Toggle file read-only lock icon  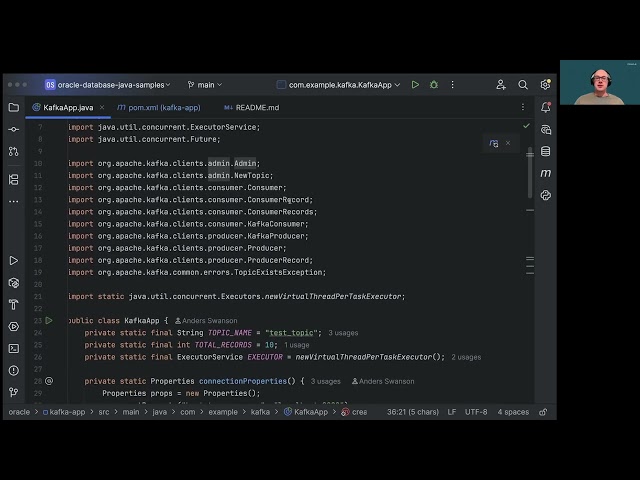pos(543,412)
